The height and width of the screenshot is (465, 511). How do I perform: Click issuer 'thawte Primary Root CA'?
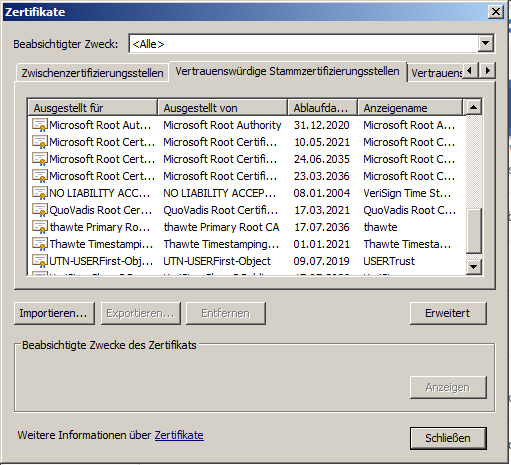tap(221, 227)
